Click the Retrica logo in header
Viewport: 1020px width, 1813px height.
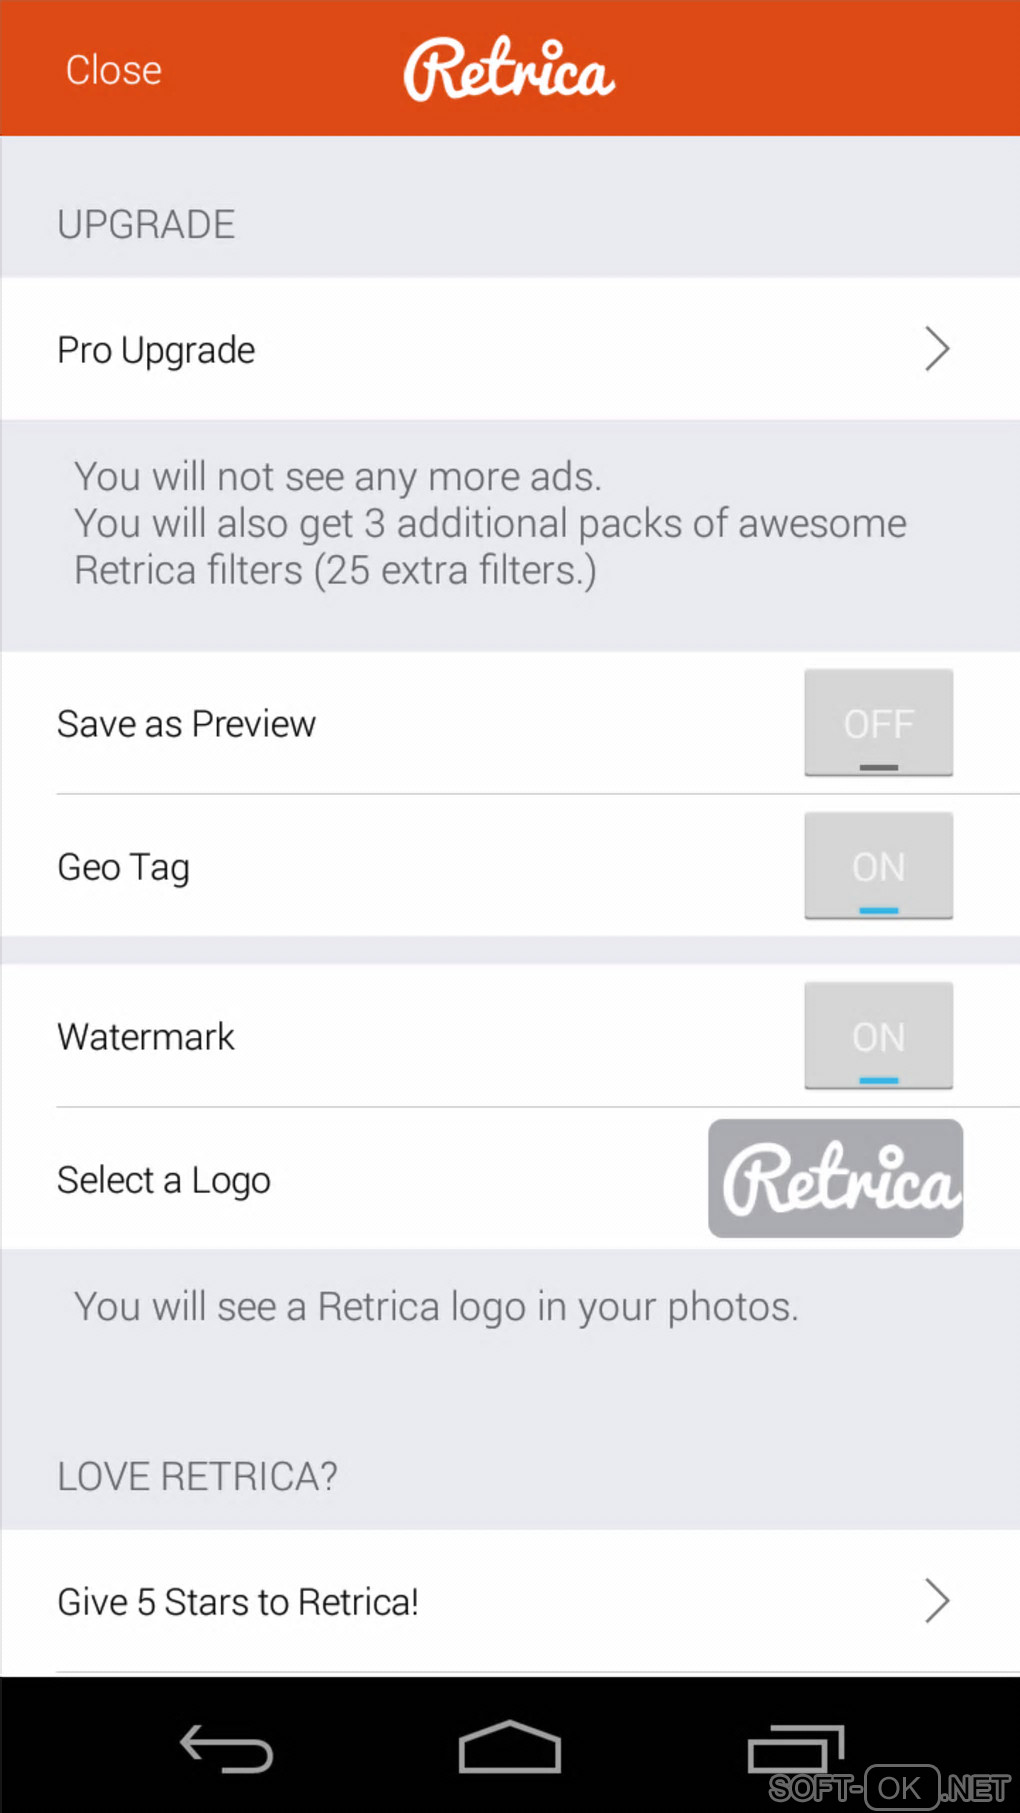tap(509, 69)
